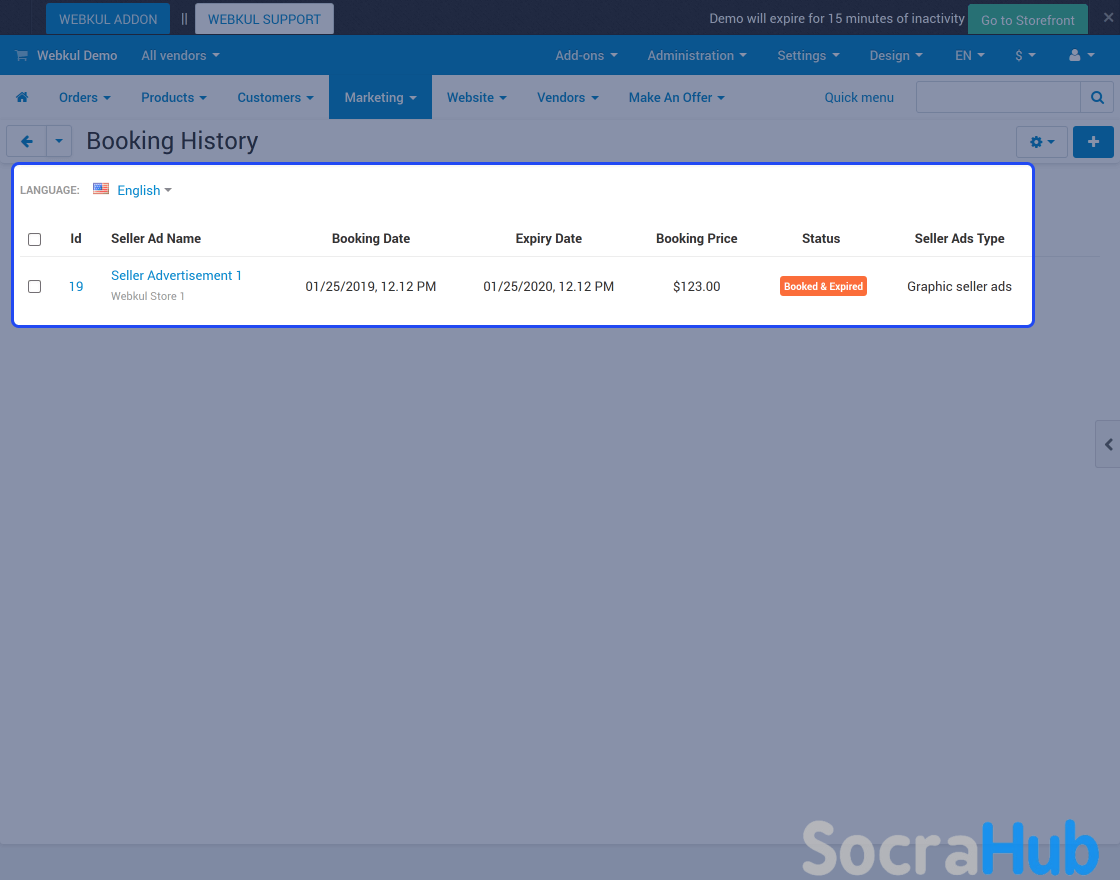
Task: Toggle the select-all checkbox in table header
Action: (35, 239)
